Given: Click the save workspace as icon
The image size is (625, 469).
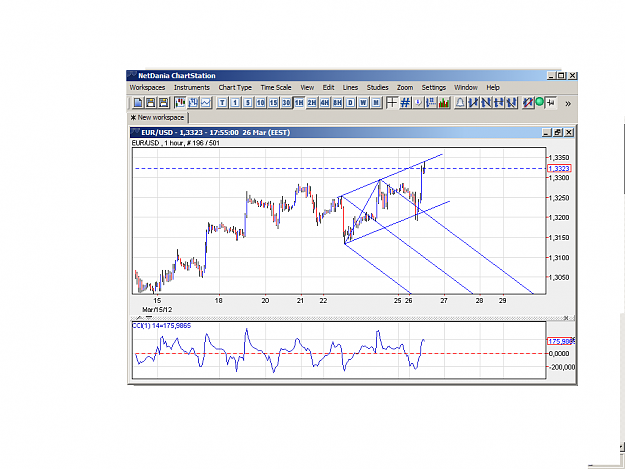Looking at the screenshot, I should 163,103.
